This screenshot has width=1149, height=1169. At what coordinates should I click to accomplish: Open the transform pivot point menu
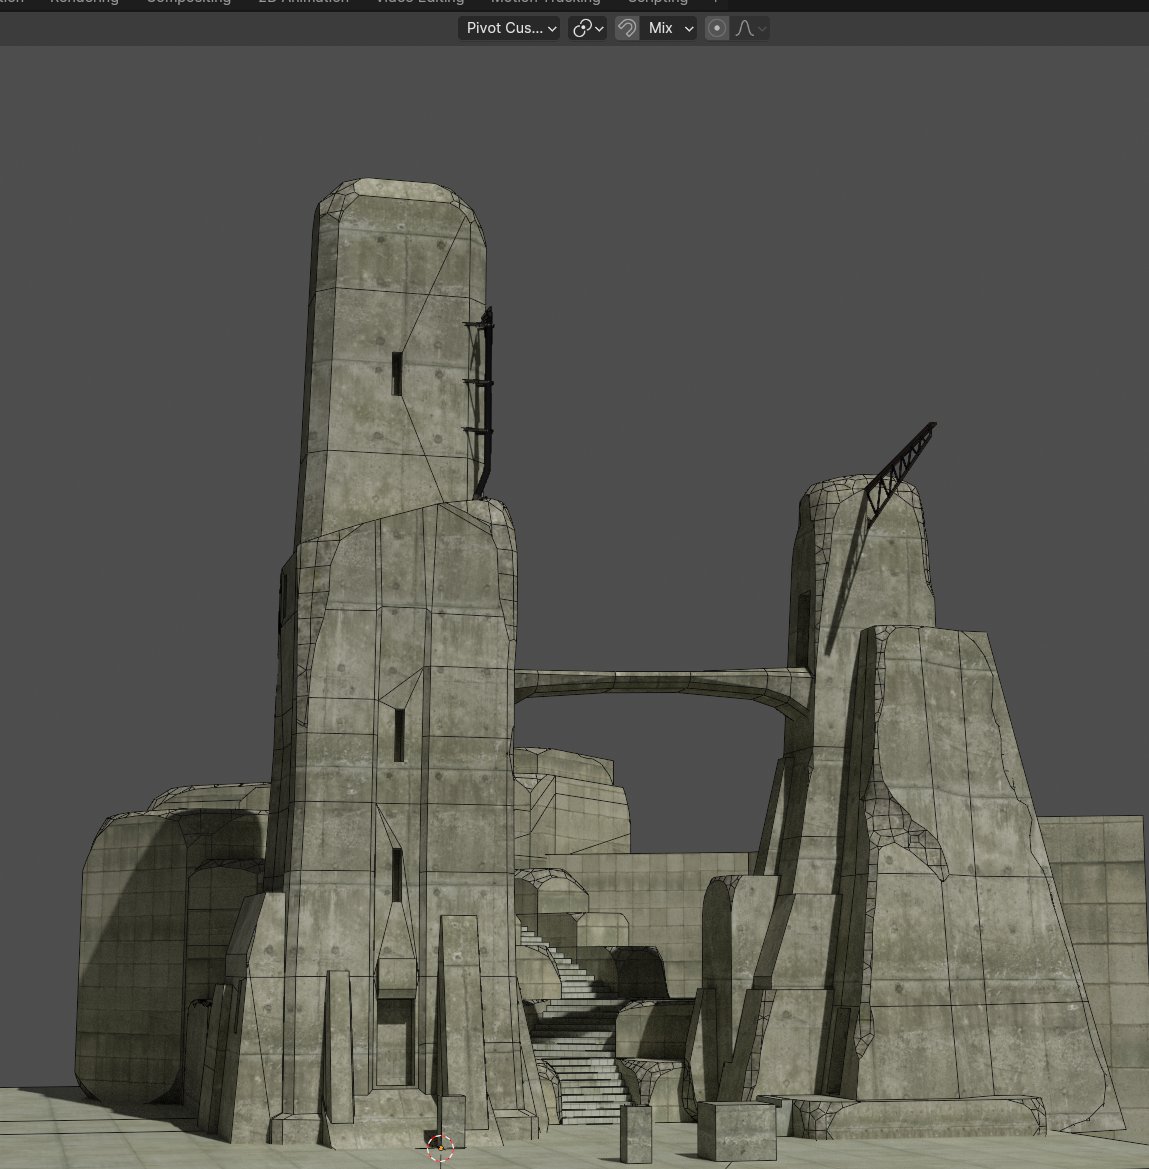tap(588, 28)
